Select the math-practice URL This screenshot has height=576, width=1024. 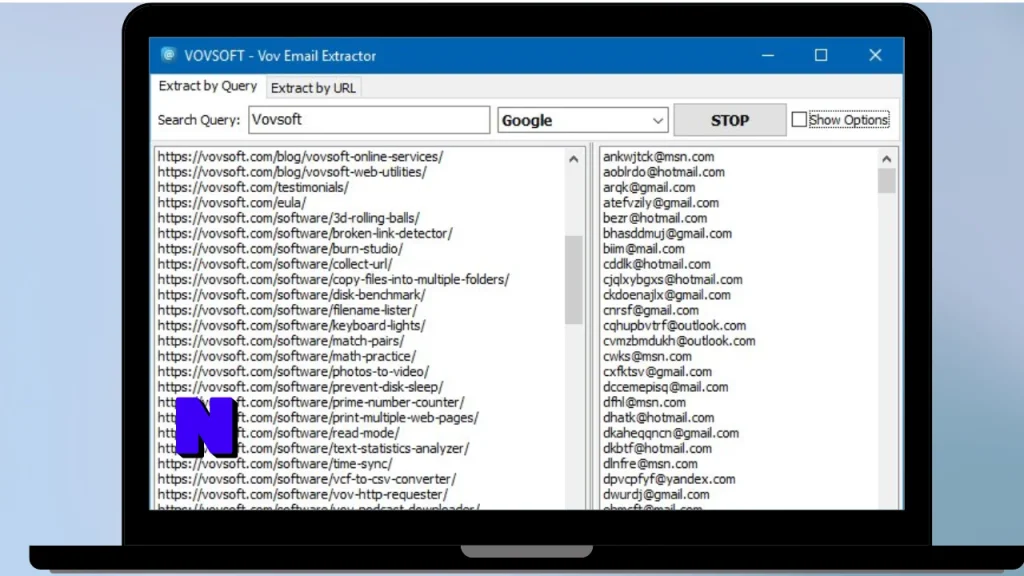(x=287, y=356)
